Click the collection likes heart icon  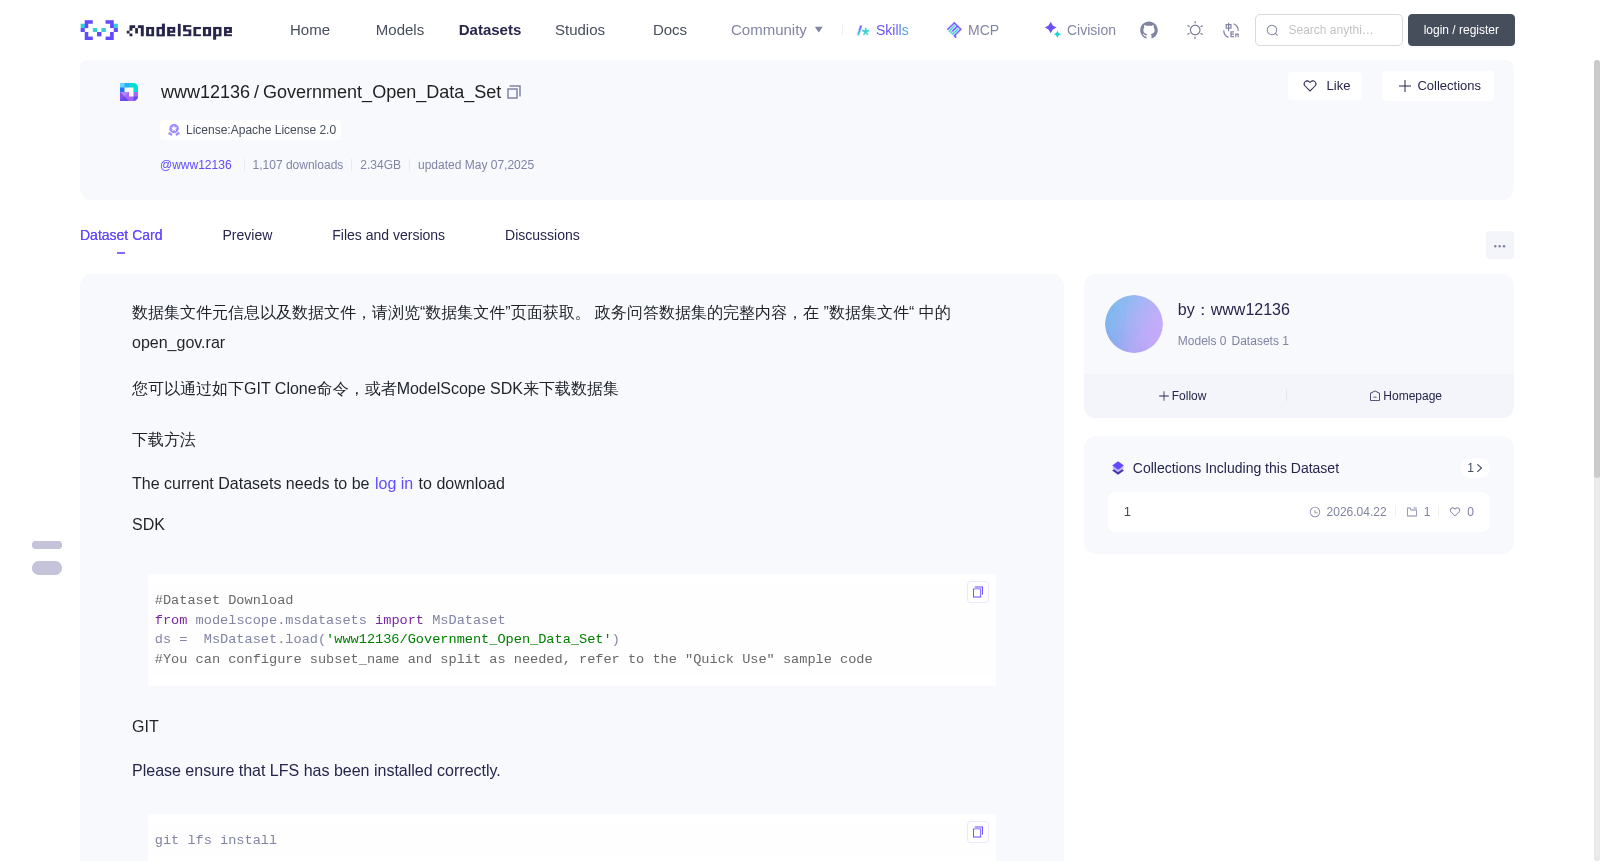coord(1455,512)
